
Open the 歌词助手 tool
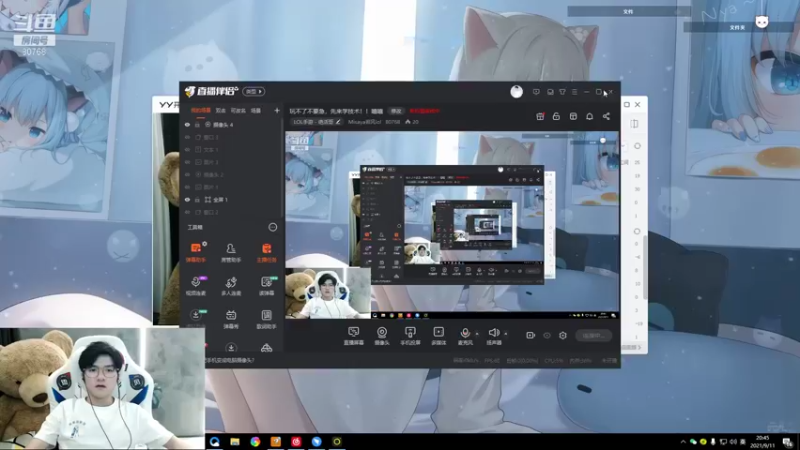266,319
